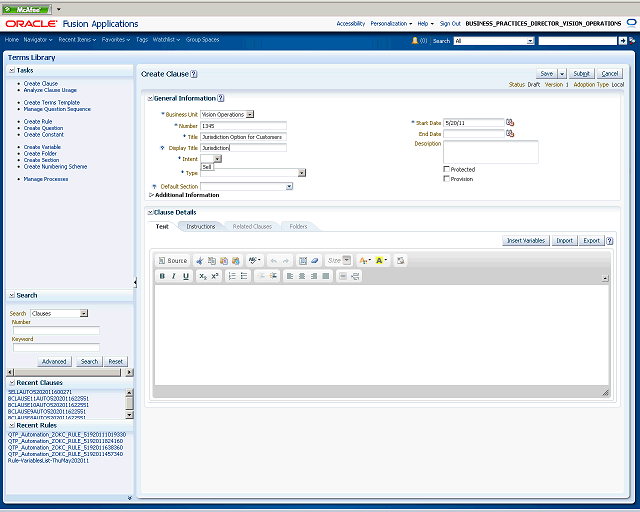
Task: Click the Cut icon in editor toolbar
Action: click(x=200, y=260)
